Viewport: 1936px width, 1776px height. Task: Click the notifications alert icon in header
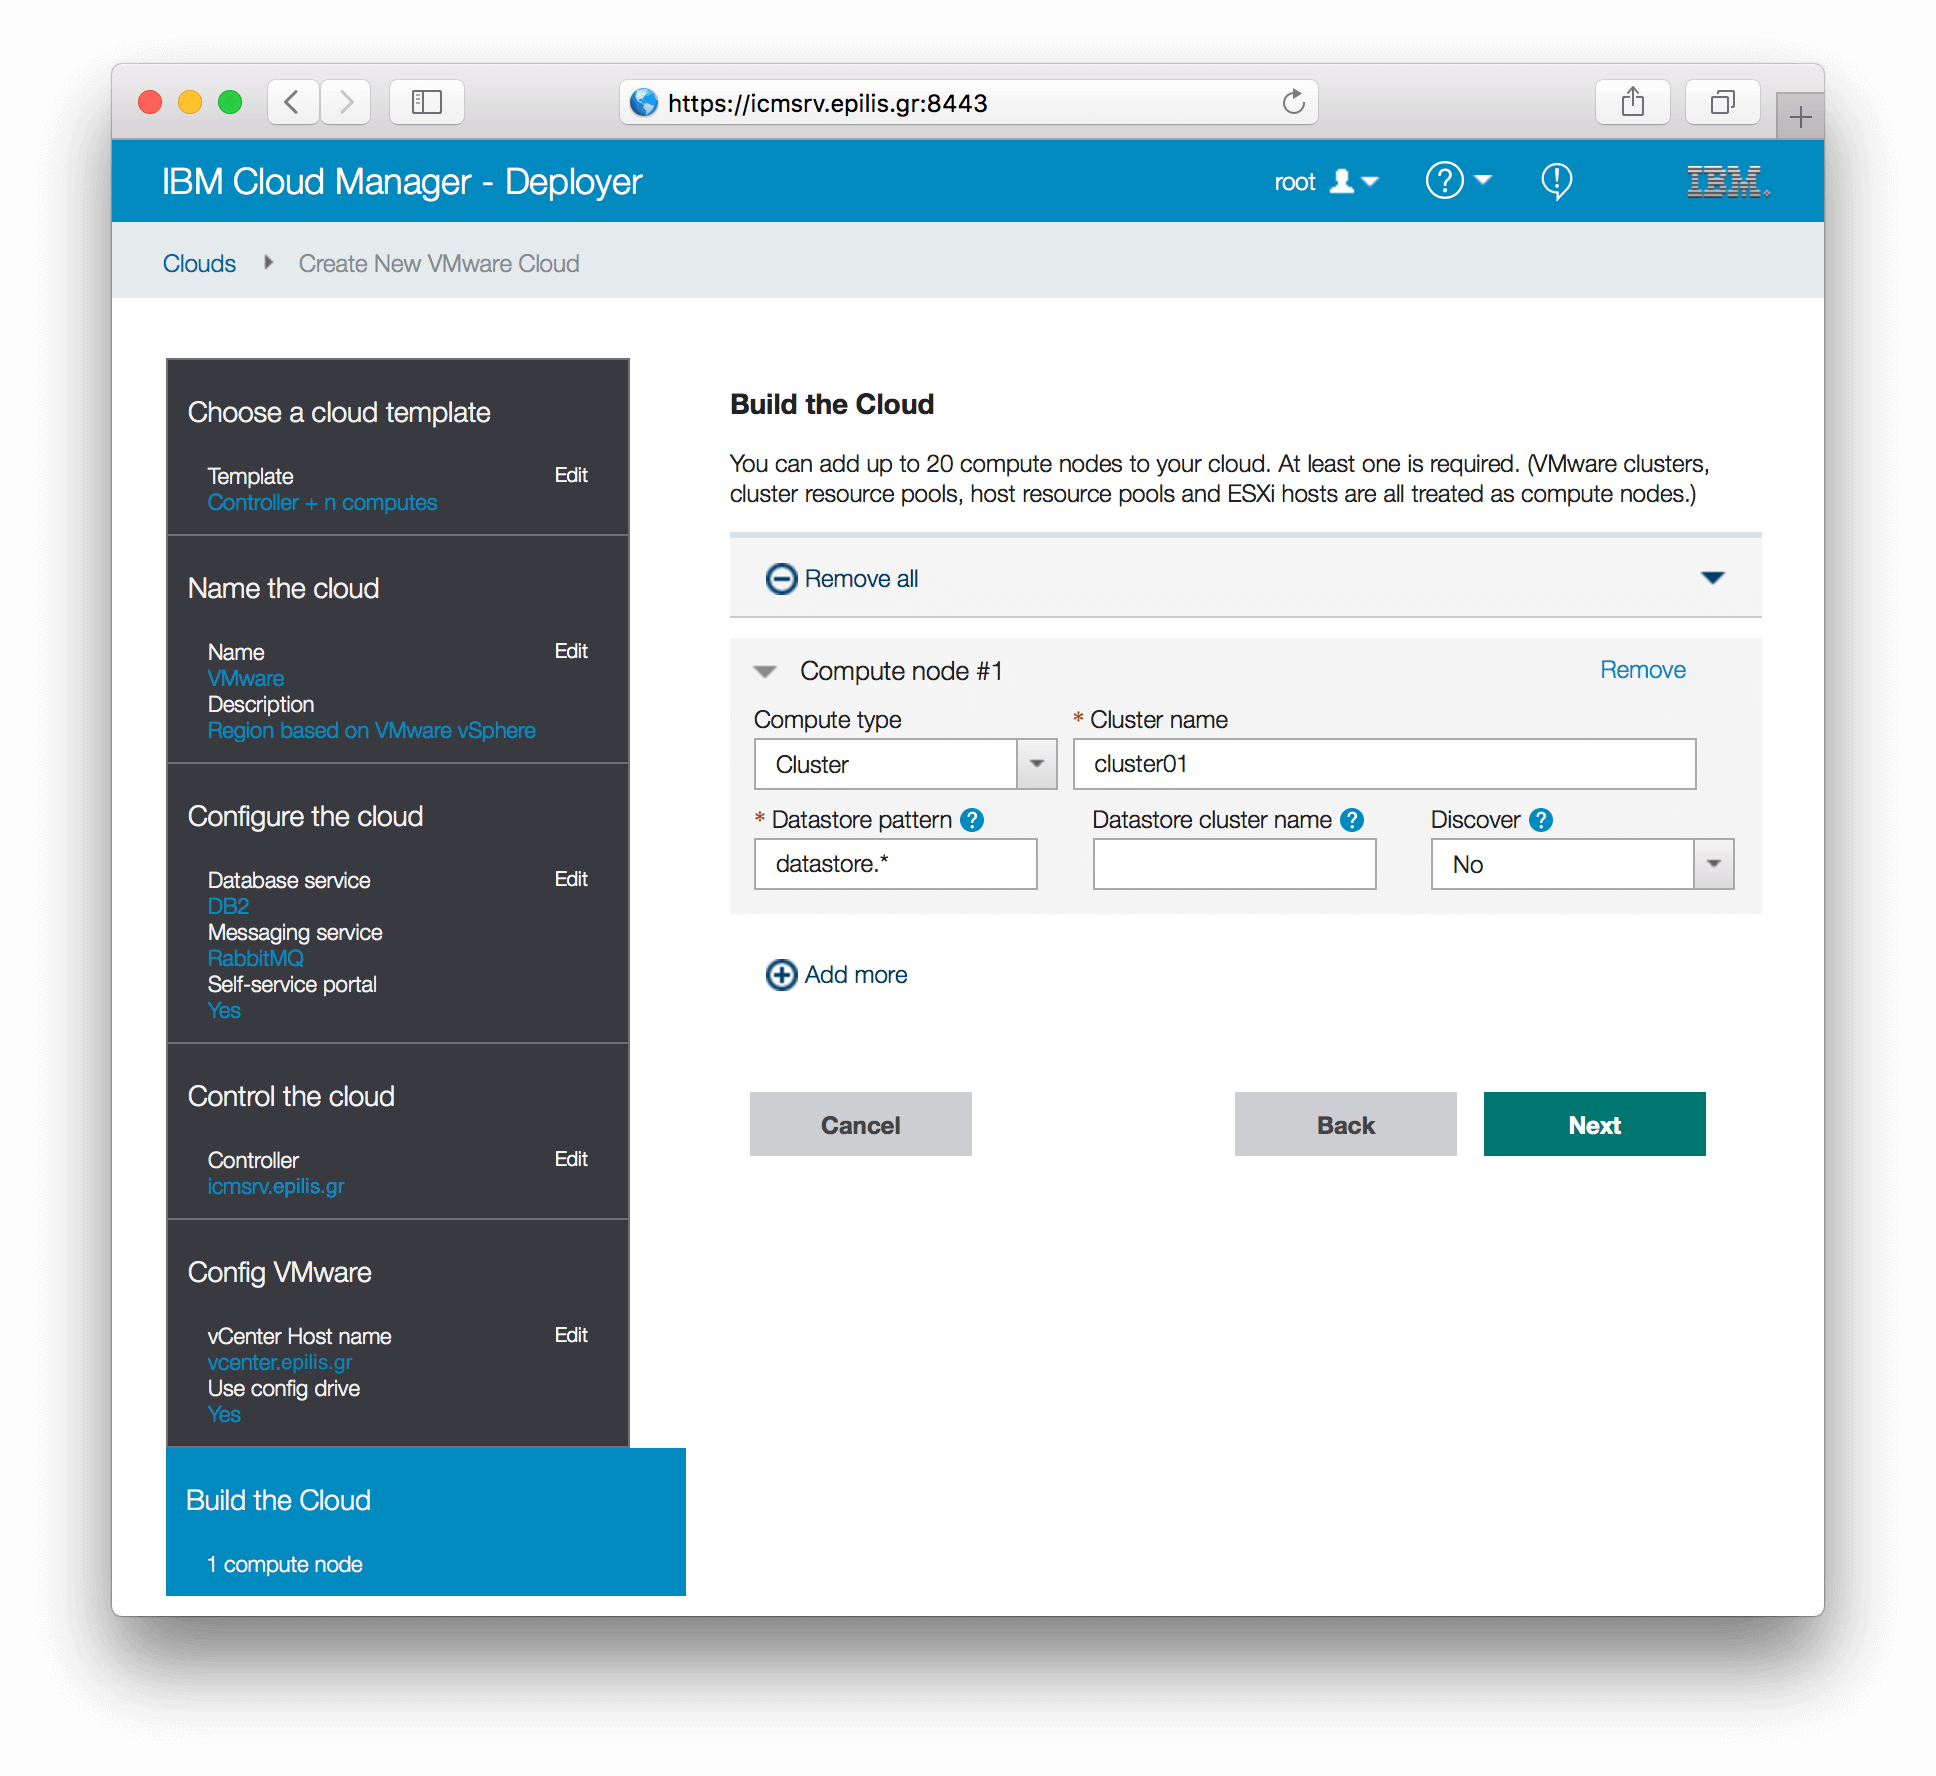1556,181
